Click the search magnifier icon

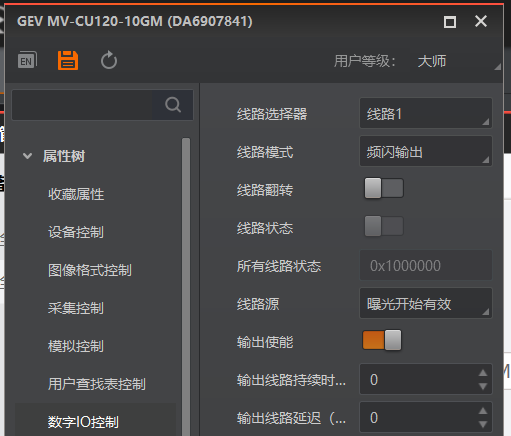tap(173, 105)
